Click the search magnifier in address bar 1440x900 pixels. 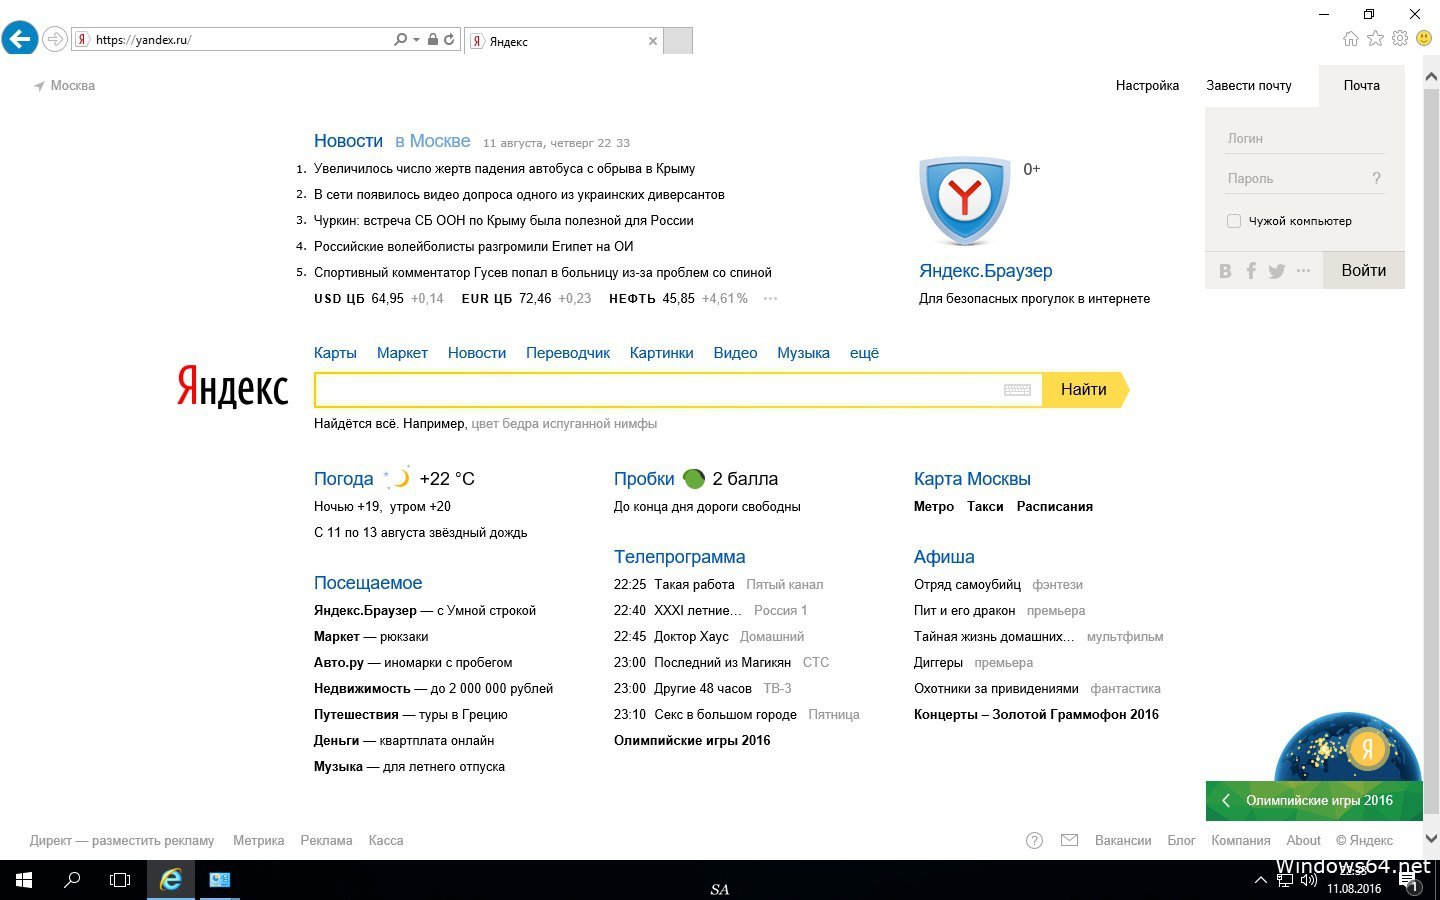pyautogui.click(x=401, y=40)
